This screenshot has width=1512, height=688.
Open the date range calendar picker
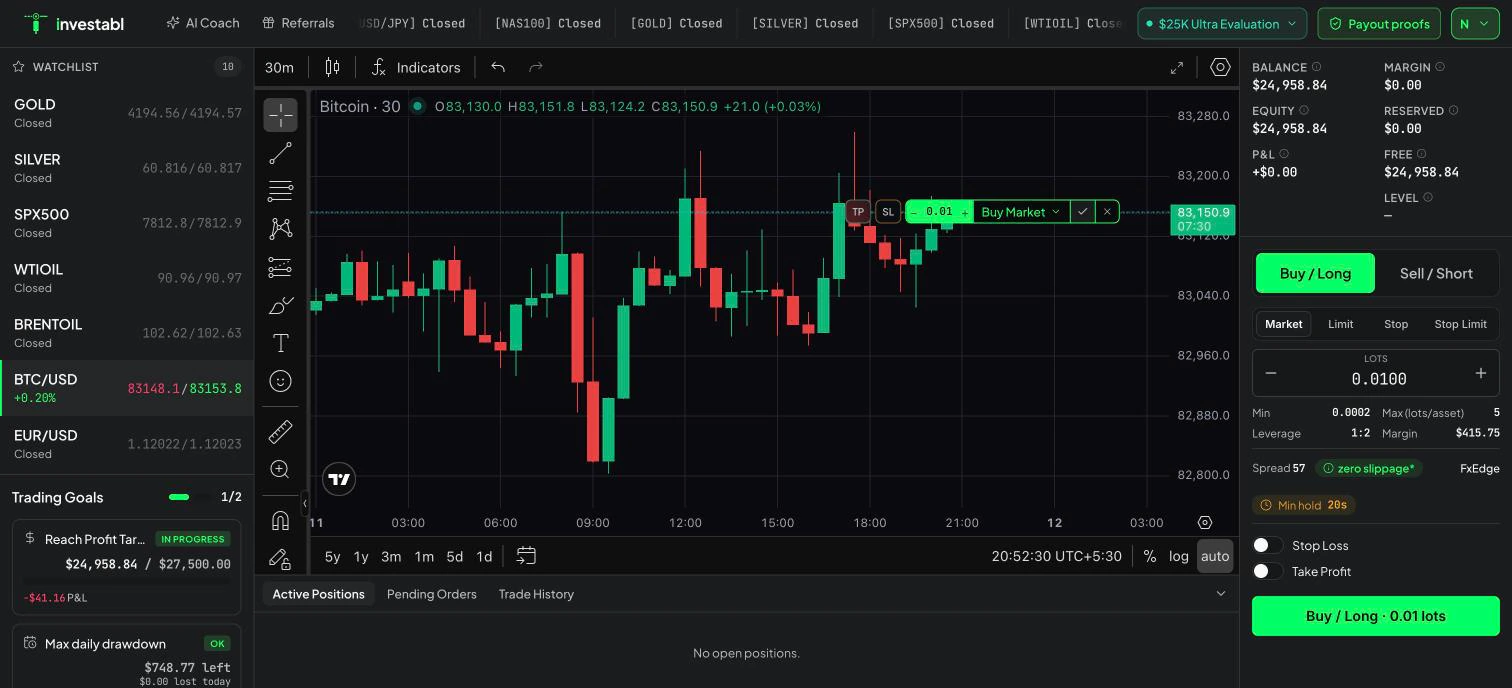tap(526, 556)
